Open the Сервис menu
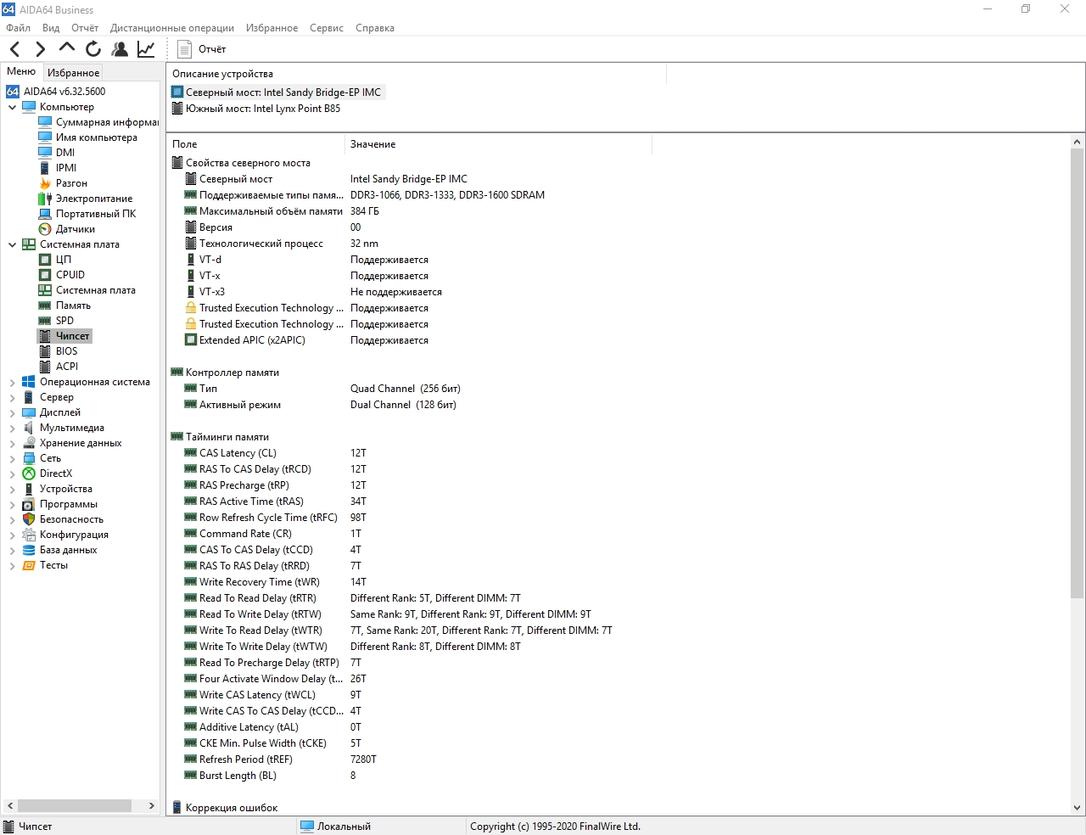1086x835 pixels. (x=326, y=28)
